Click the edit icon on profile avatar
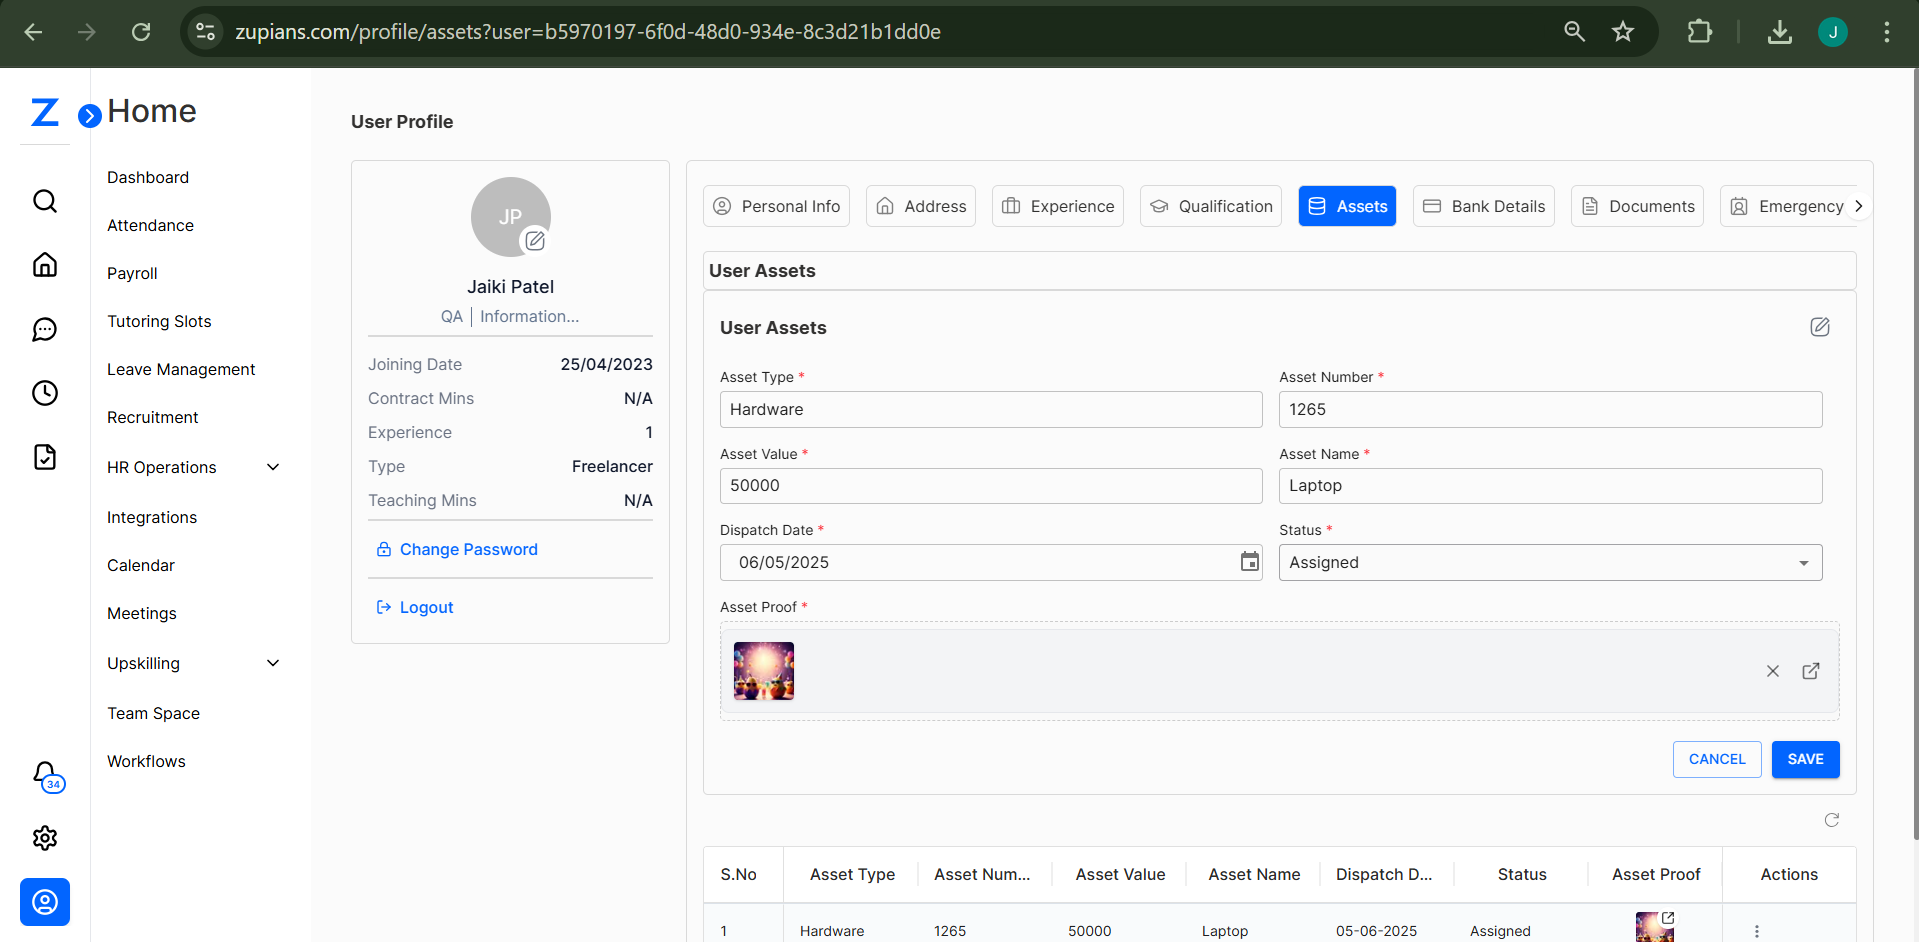This screenshot has width=1919, height=942. [535, 240]
